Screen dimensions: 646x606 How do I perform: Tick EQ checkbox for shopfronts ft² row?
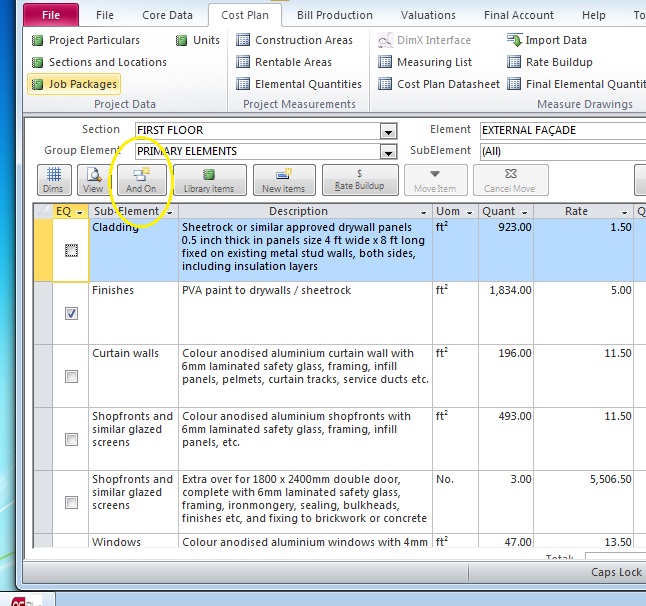pos(71,440)
